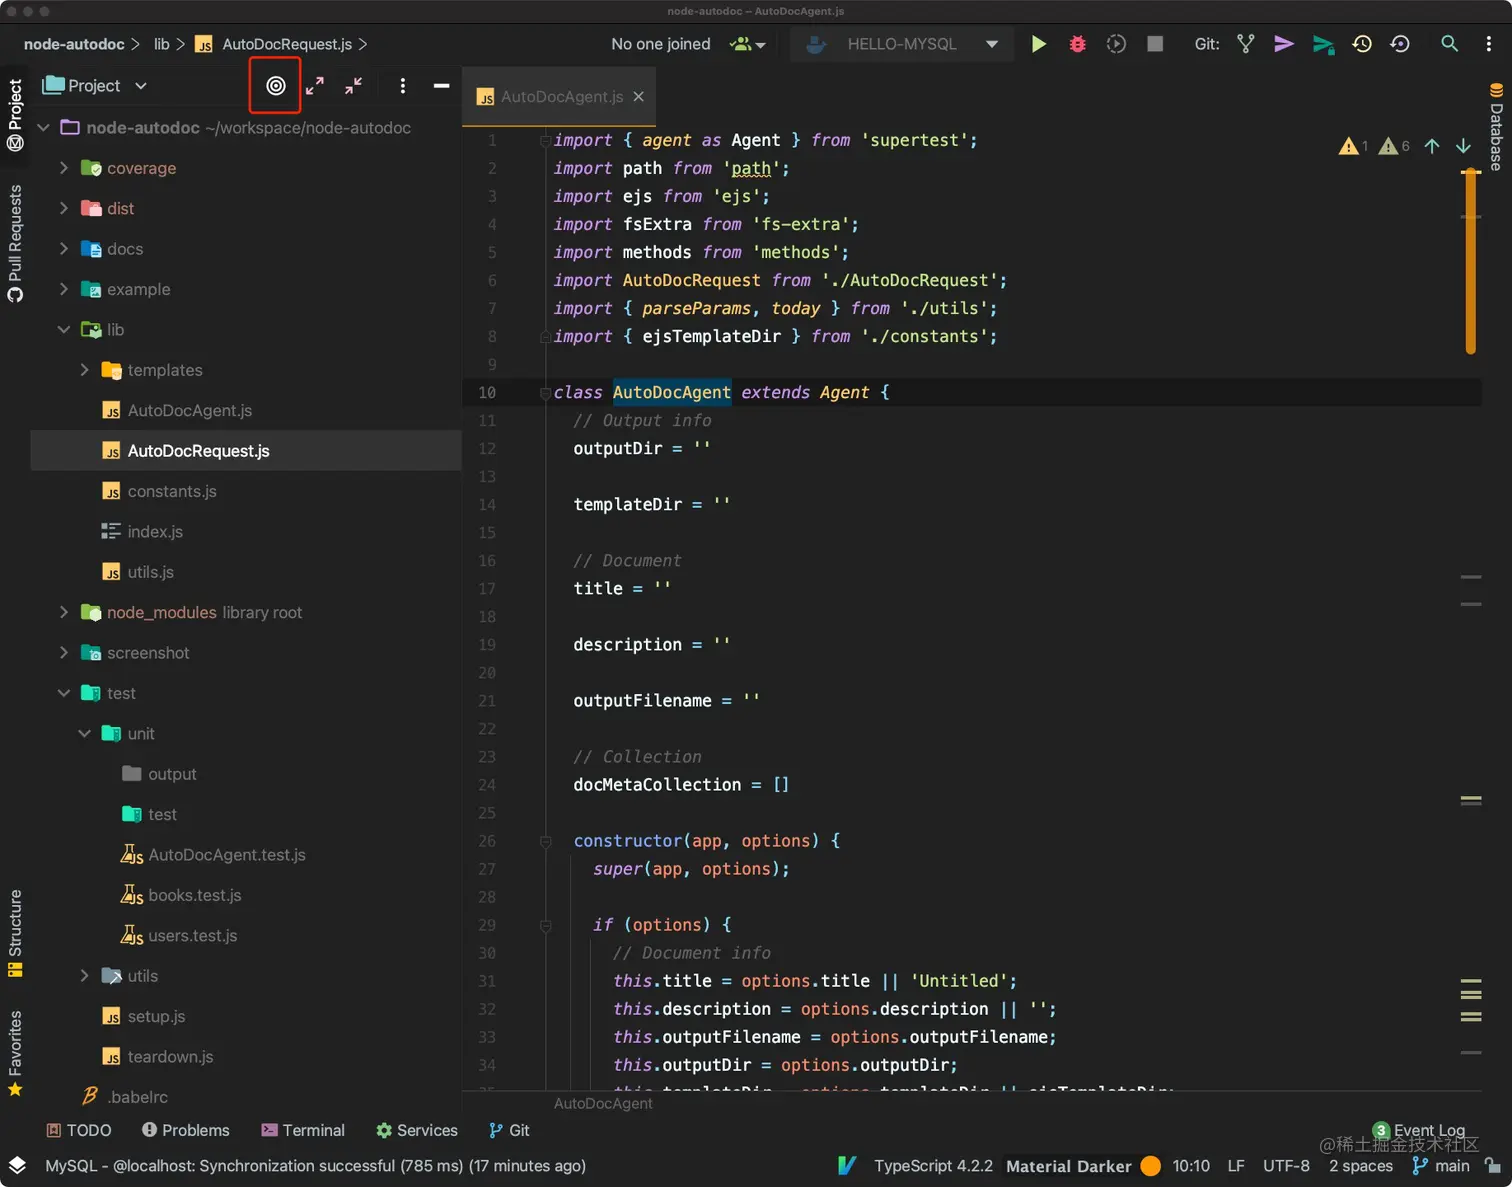Click the purple Git commit arrow icon
The image size is (1512, 1187).
[x=1284, y=44]
